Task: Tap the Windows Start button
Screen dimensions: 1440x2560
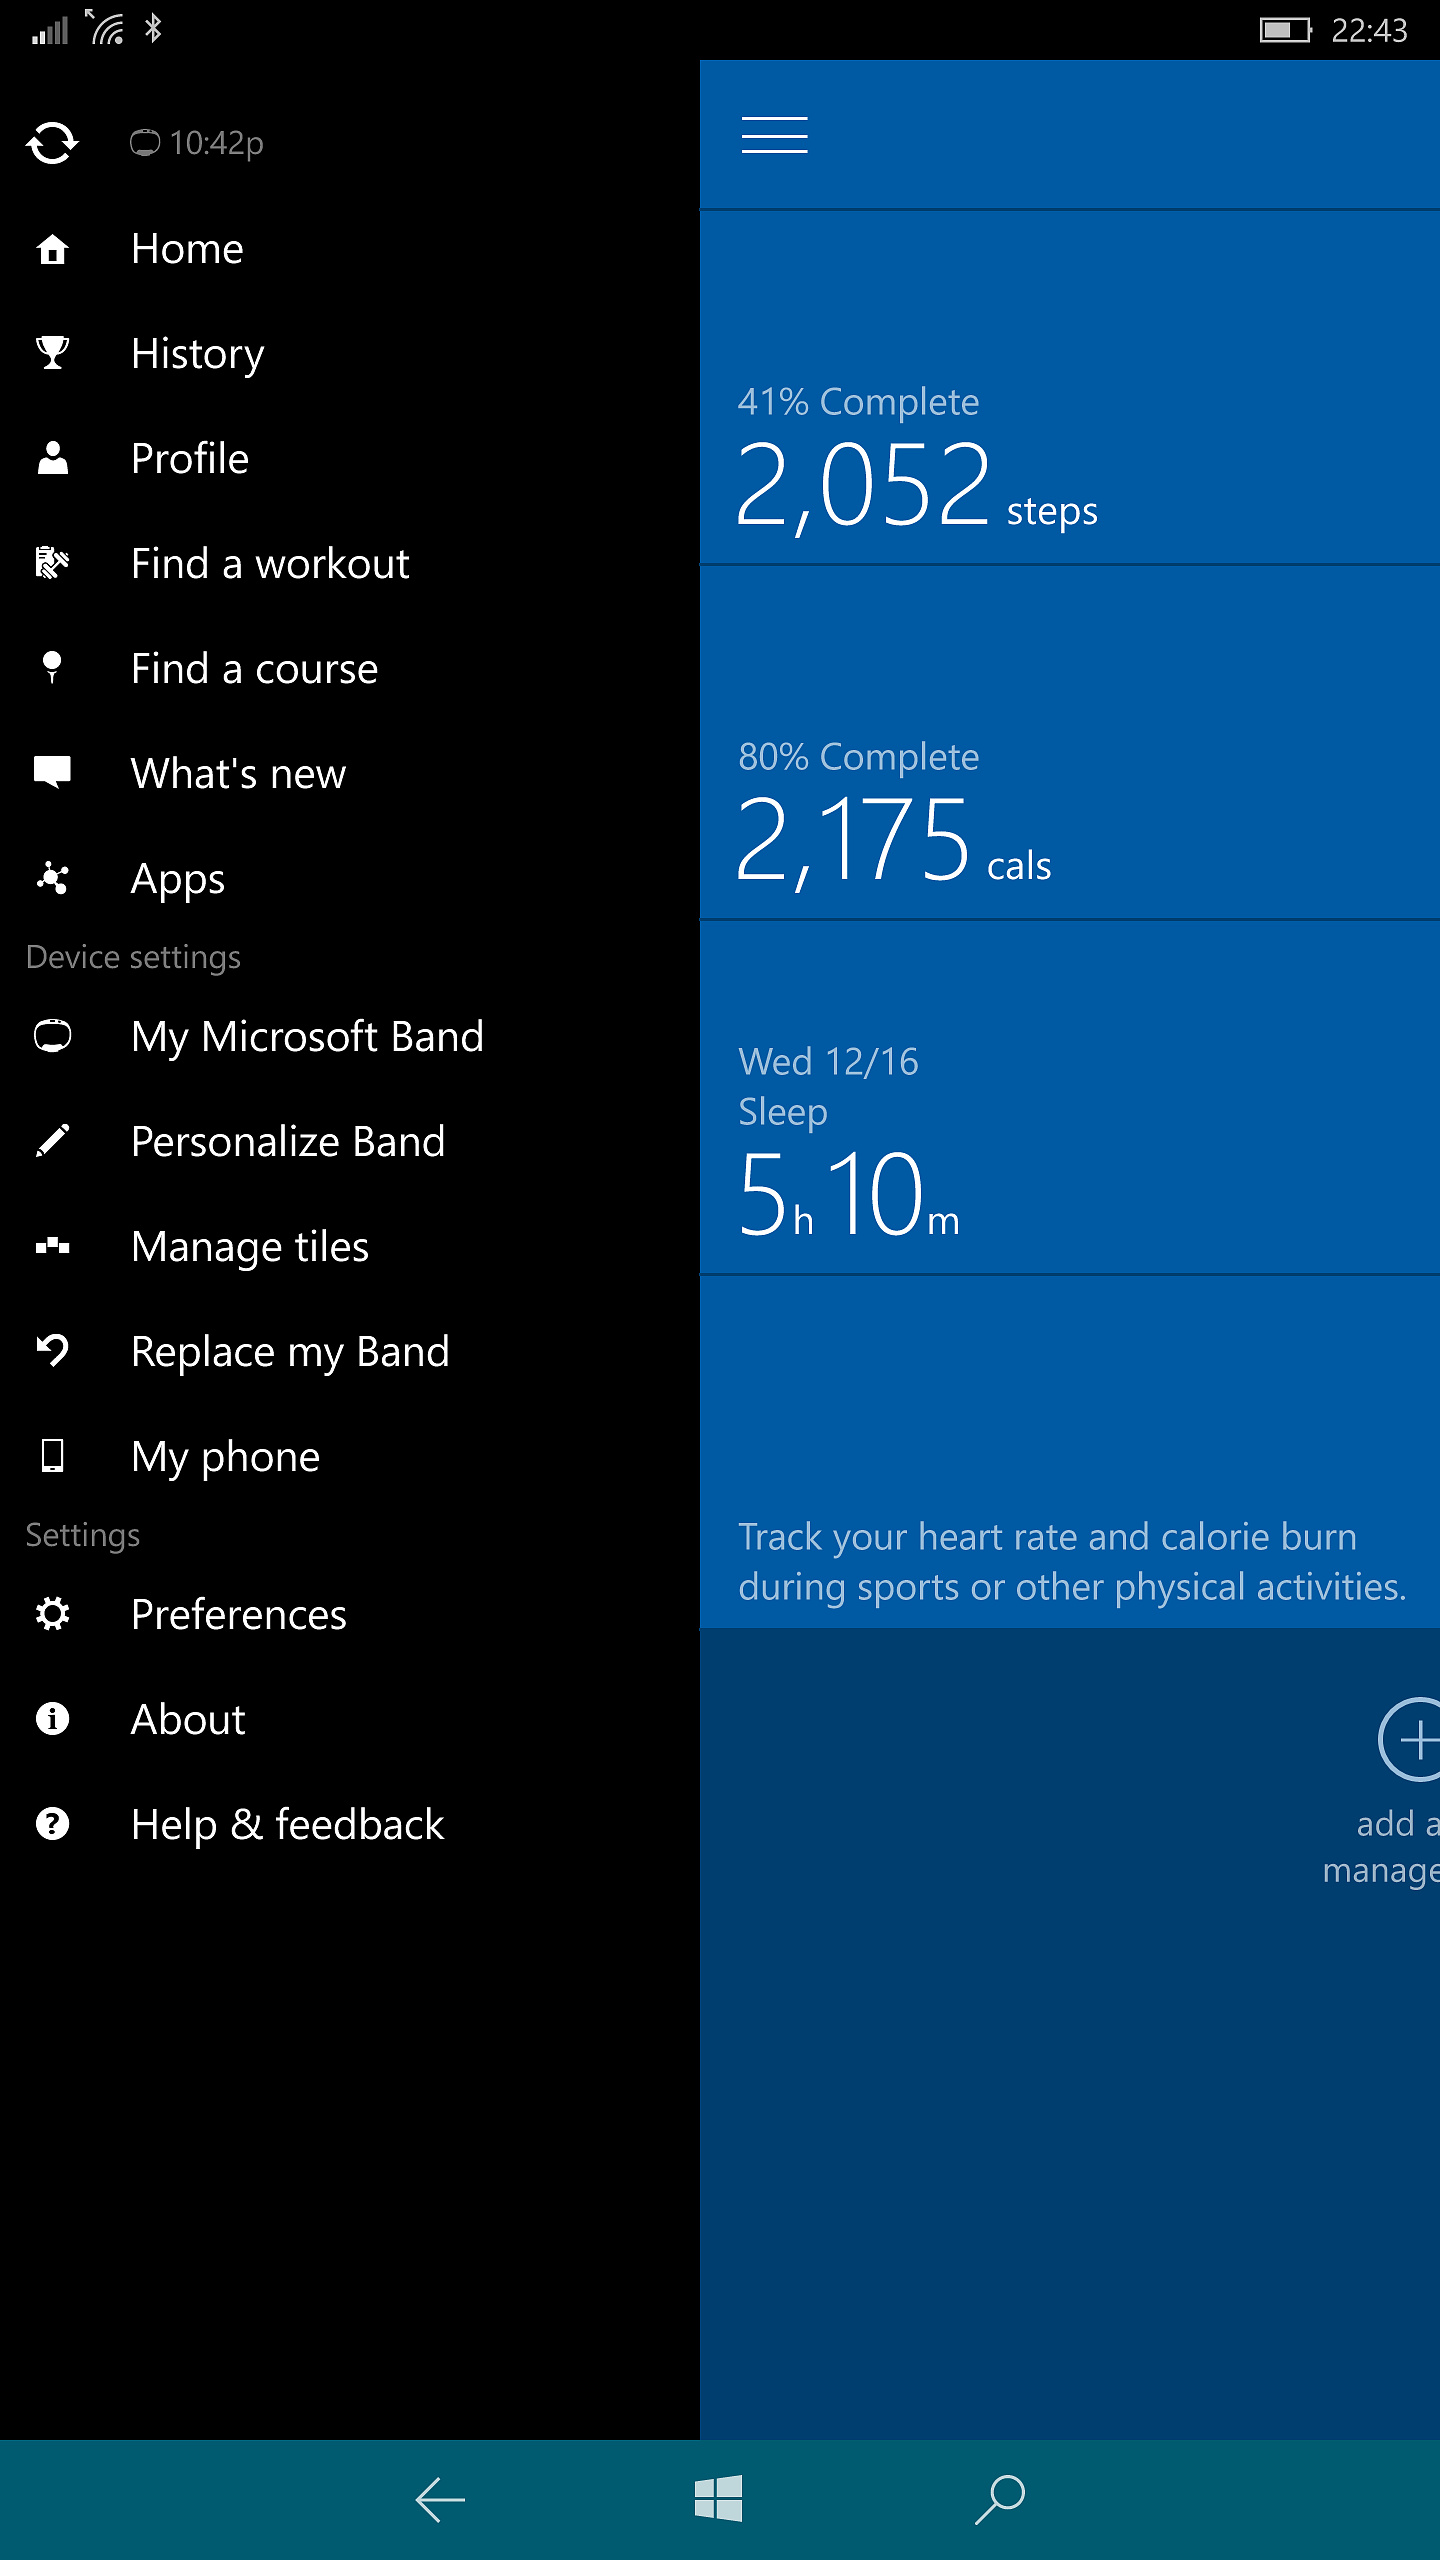Action: (719, 2499)
